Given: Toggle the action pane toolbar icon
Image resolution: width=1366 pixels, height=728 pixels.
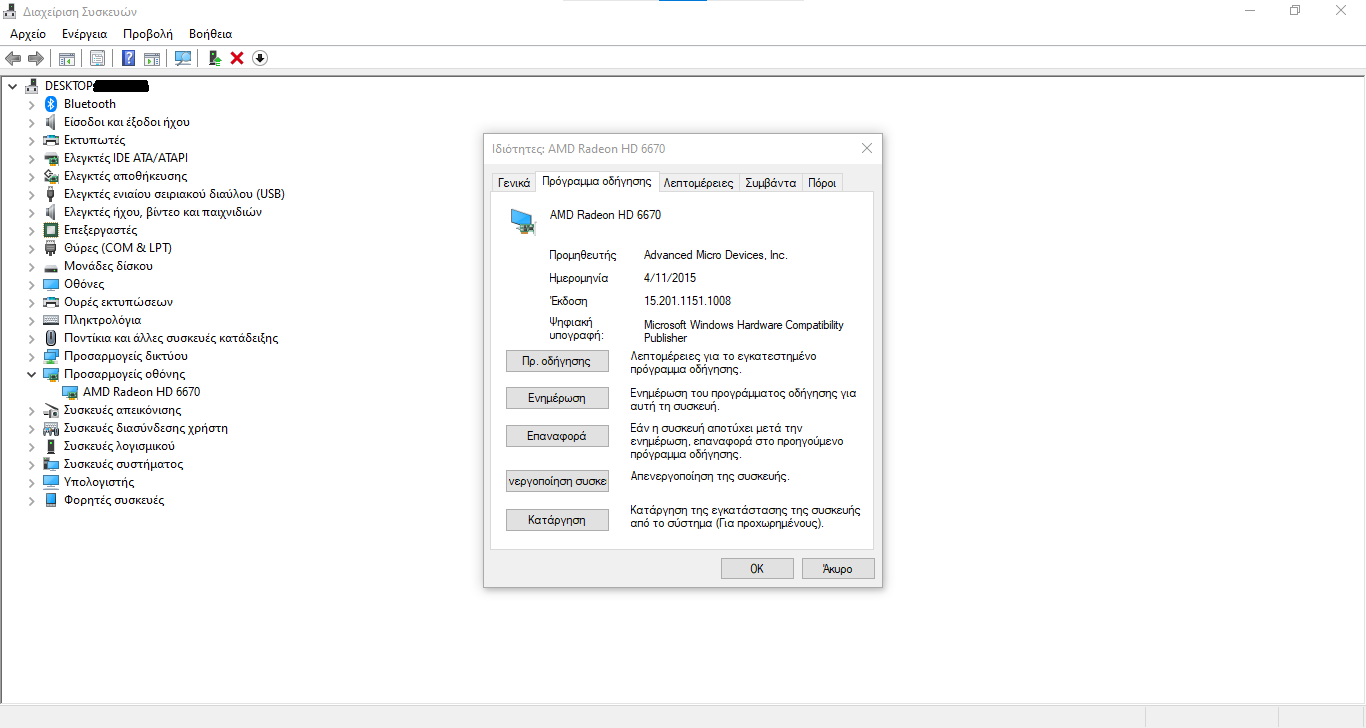Looking at the screenshot, I should (152, 58).
